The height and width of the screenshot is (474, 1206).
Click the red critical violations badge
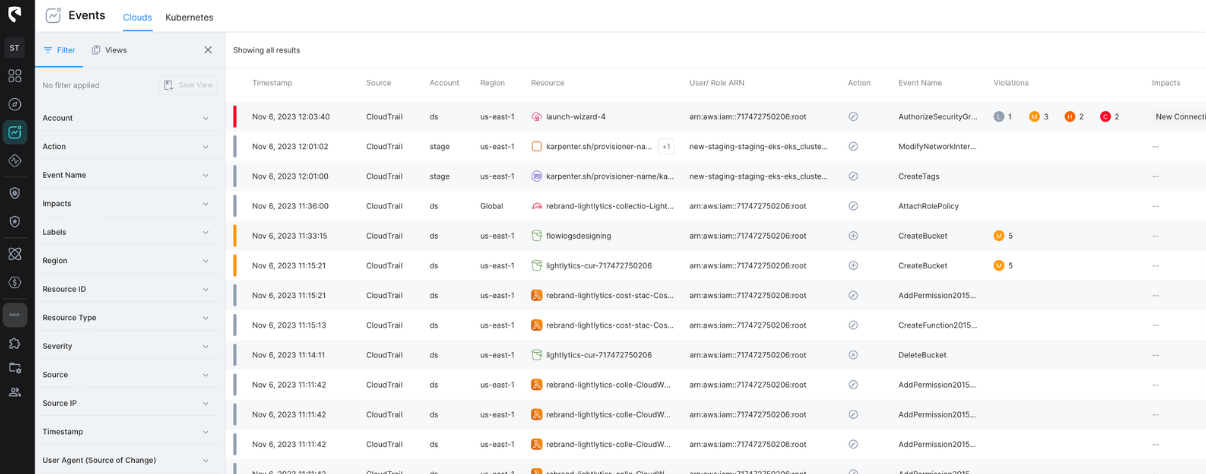(x=1105, y=117)
